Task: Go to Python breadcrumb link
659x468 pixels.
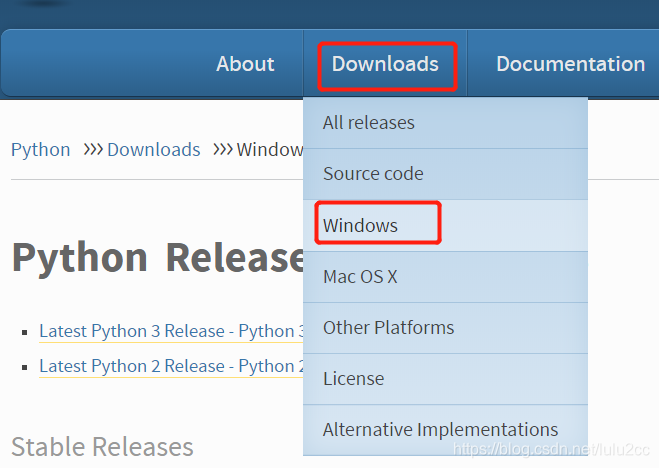Action: [x=40, y=150]
